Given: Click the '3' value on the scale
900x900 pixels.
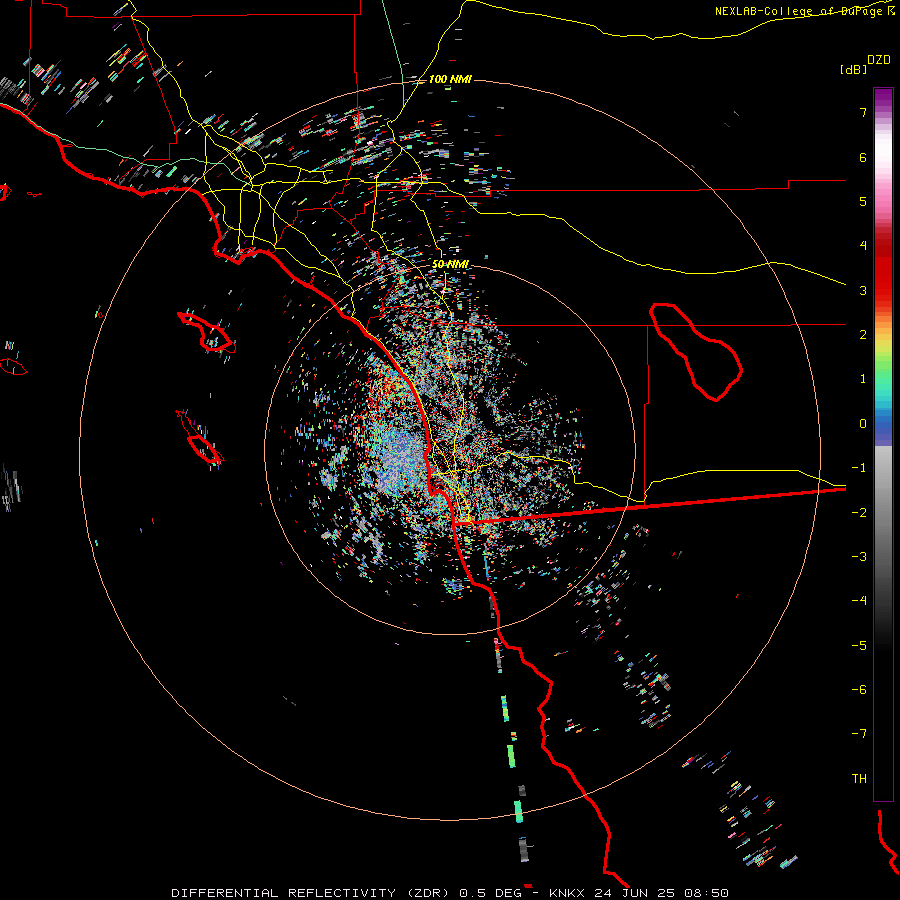Looking at the screenshot, I should point(863,290).
